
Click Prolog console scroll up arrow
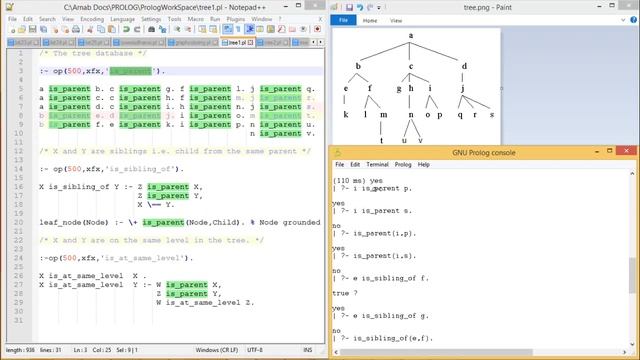(632, 174)
